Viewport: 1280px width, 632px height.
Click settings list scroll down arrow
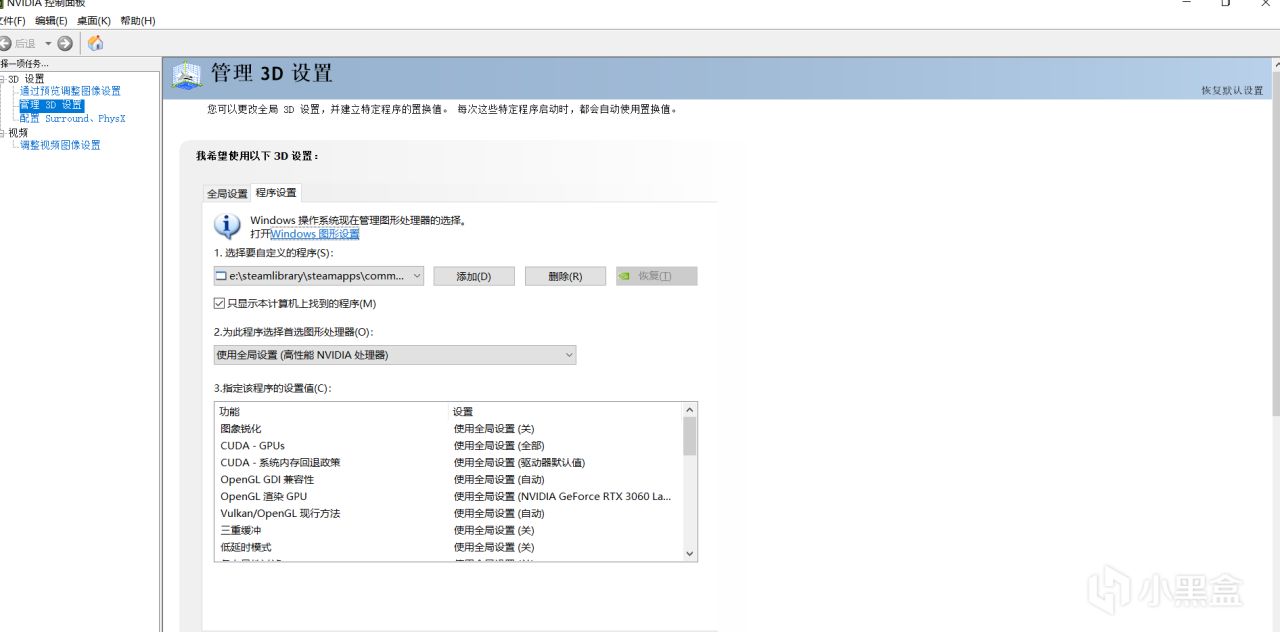pos(689,553)
